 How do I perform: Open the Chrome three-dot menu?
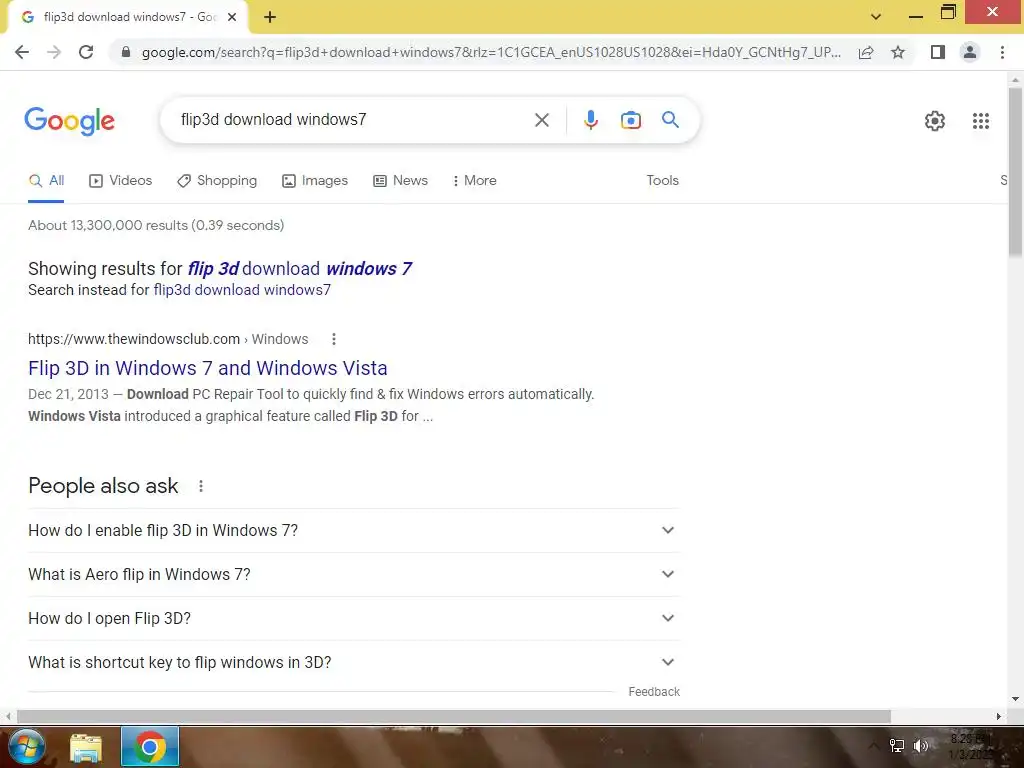[x=1002, y=52]
